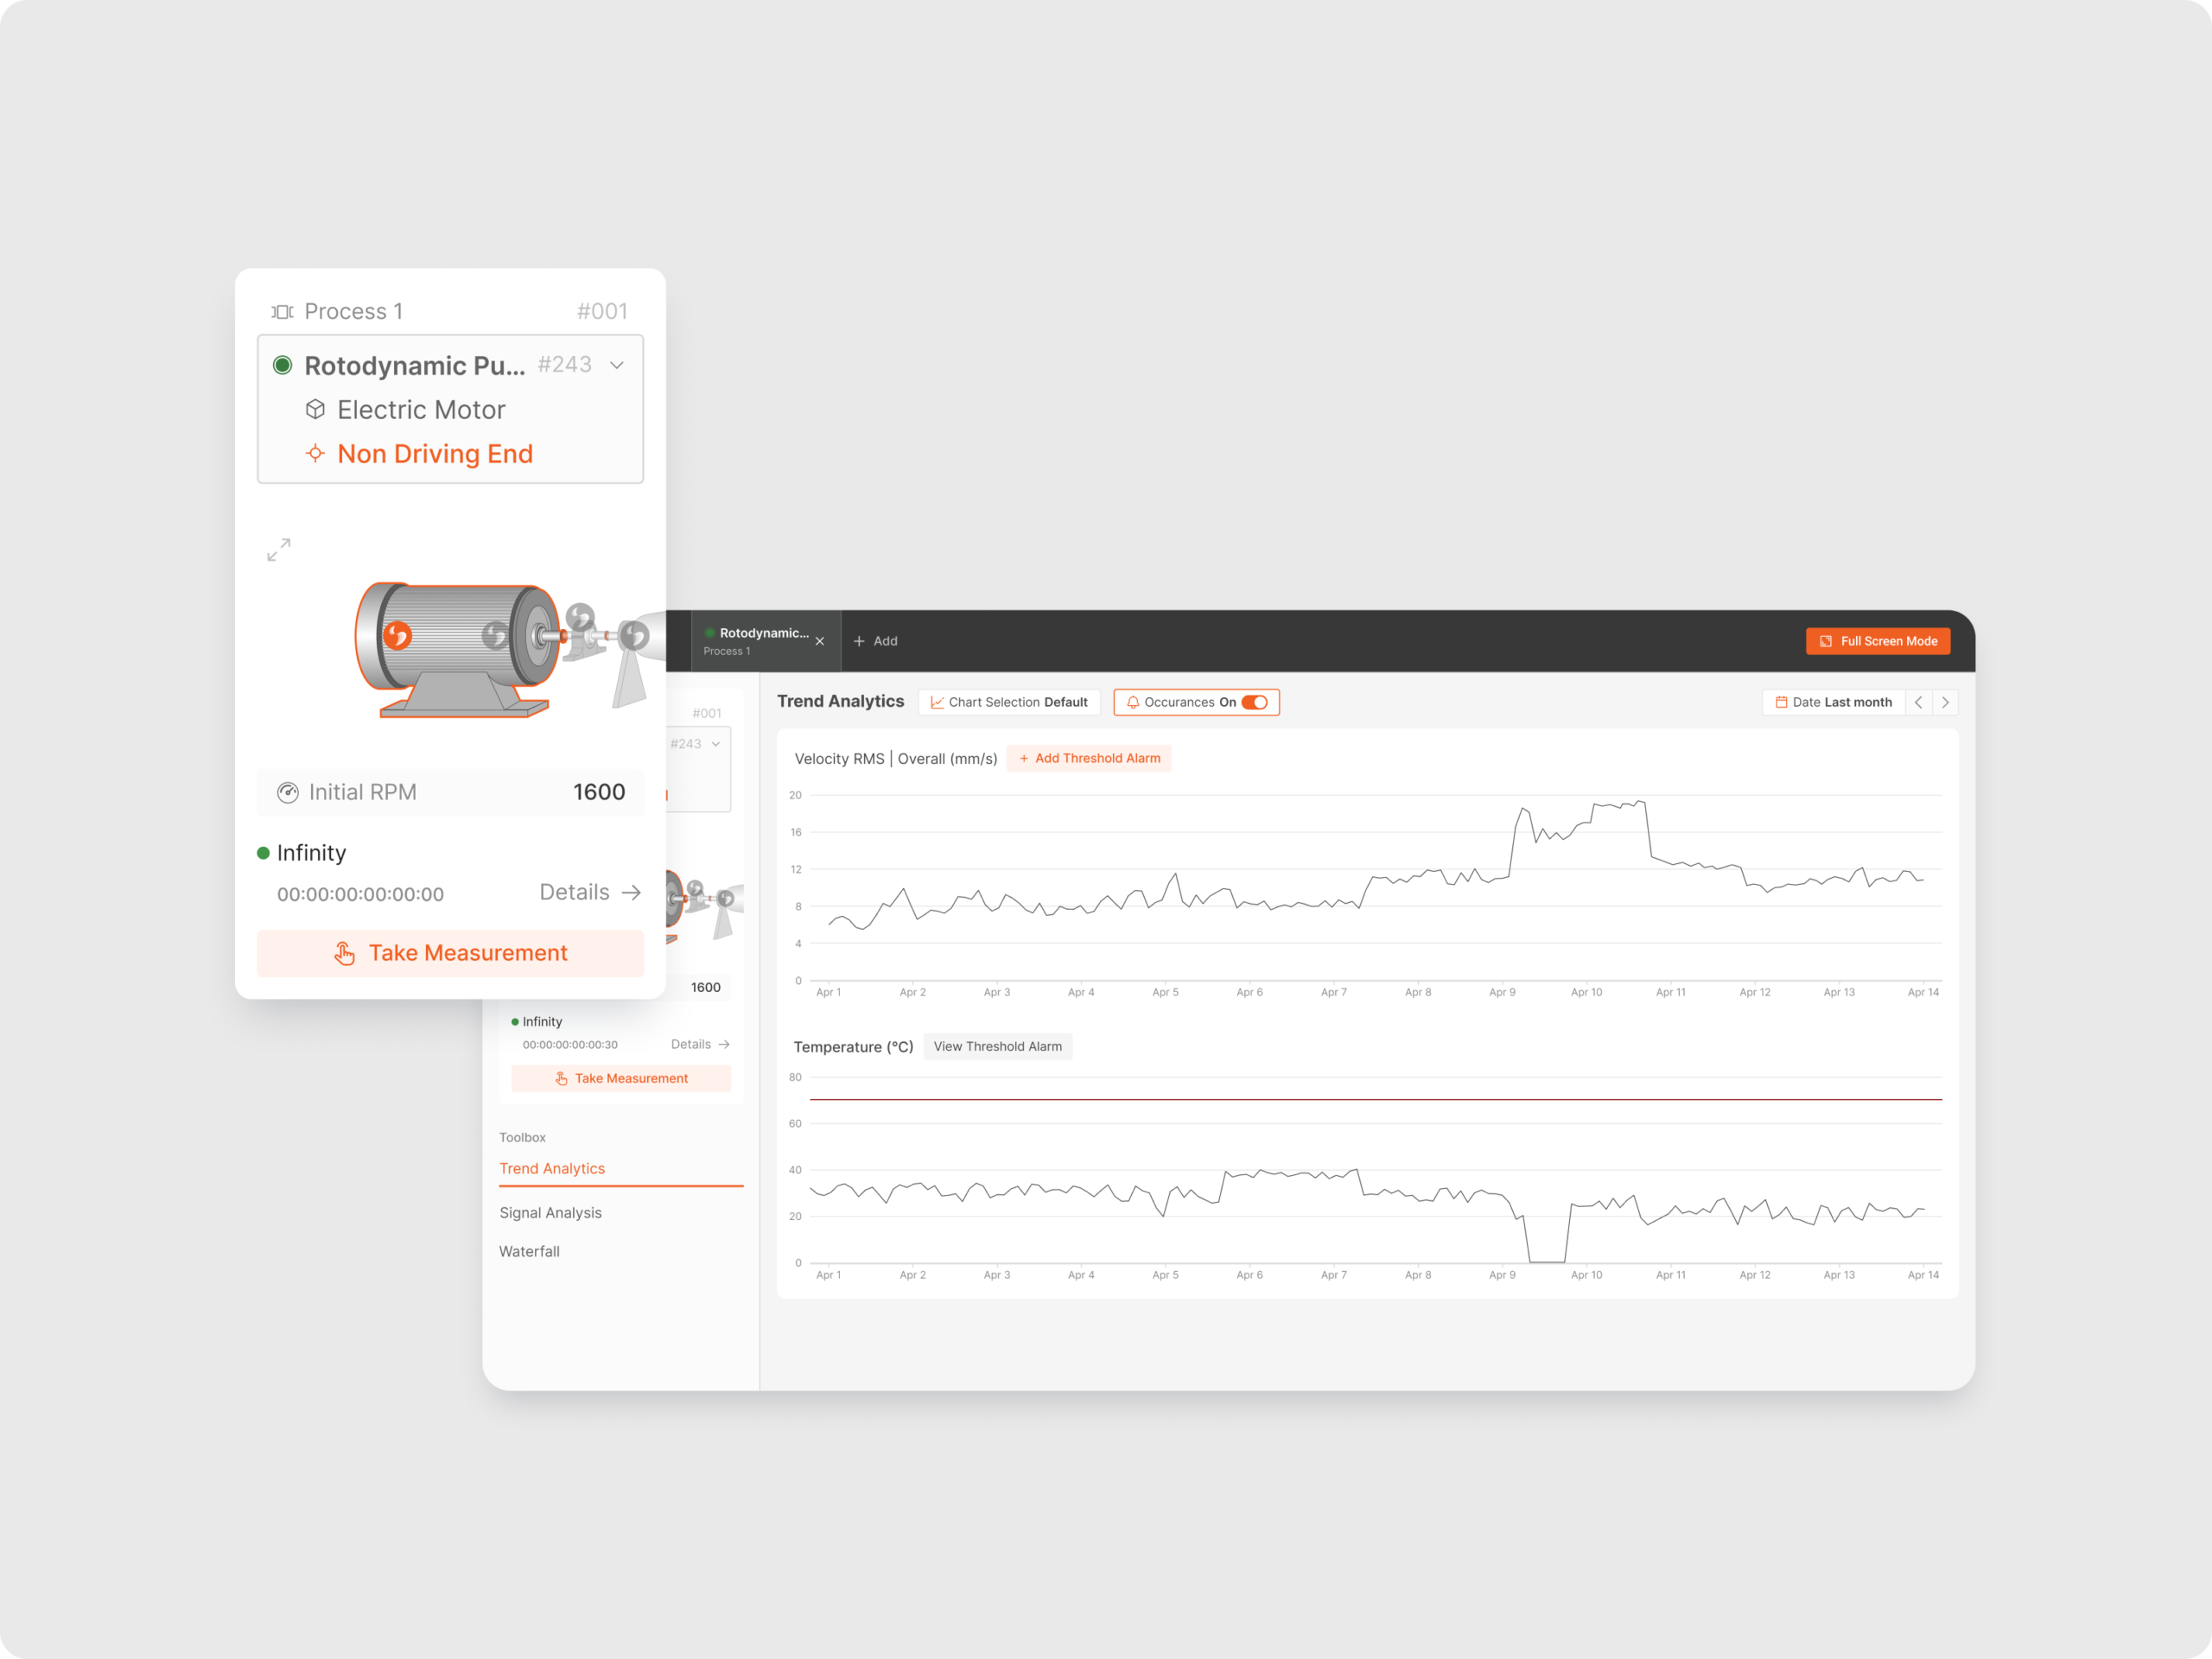Open the Chart Selection Default dropdown
The width and height of the screenshot is (2212, 1659).
pos(1012,701)
